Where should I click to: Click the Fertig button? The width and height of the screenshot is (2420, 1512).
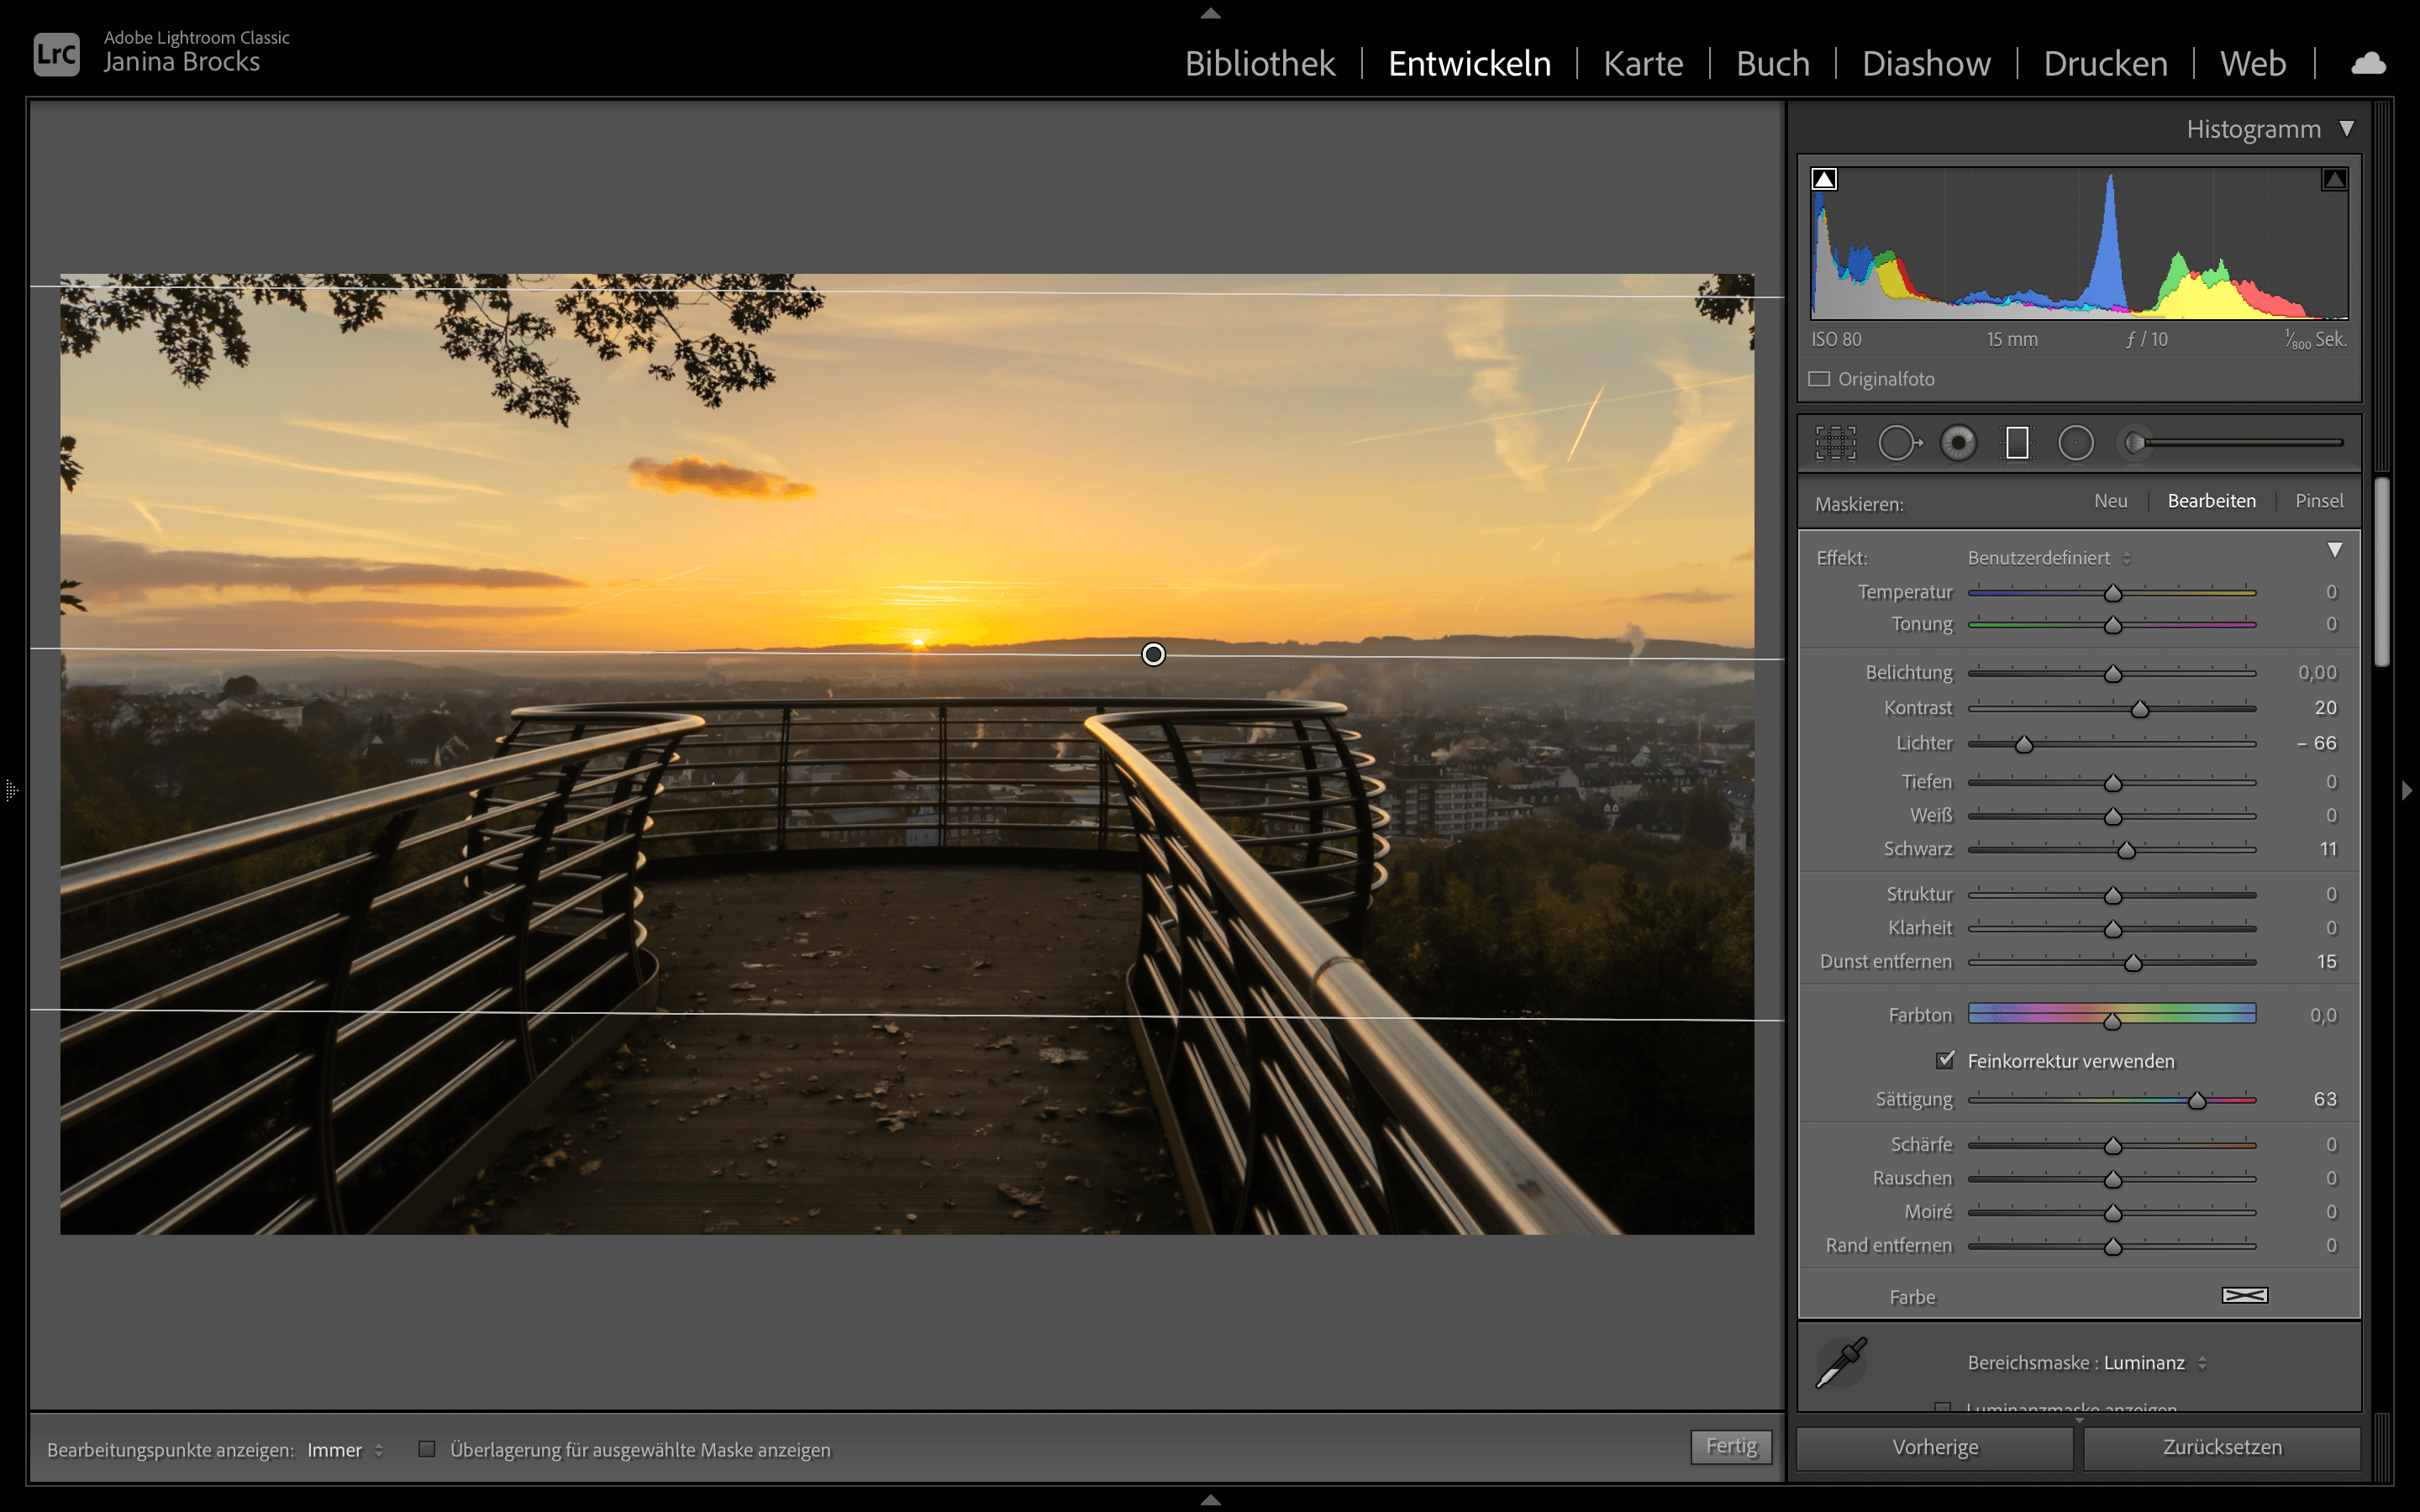(x=1731, y=1446)
